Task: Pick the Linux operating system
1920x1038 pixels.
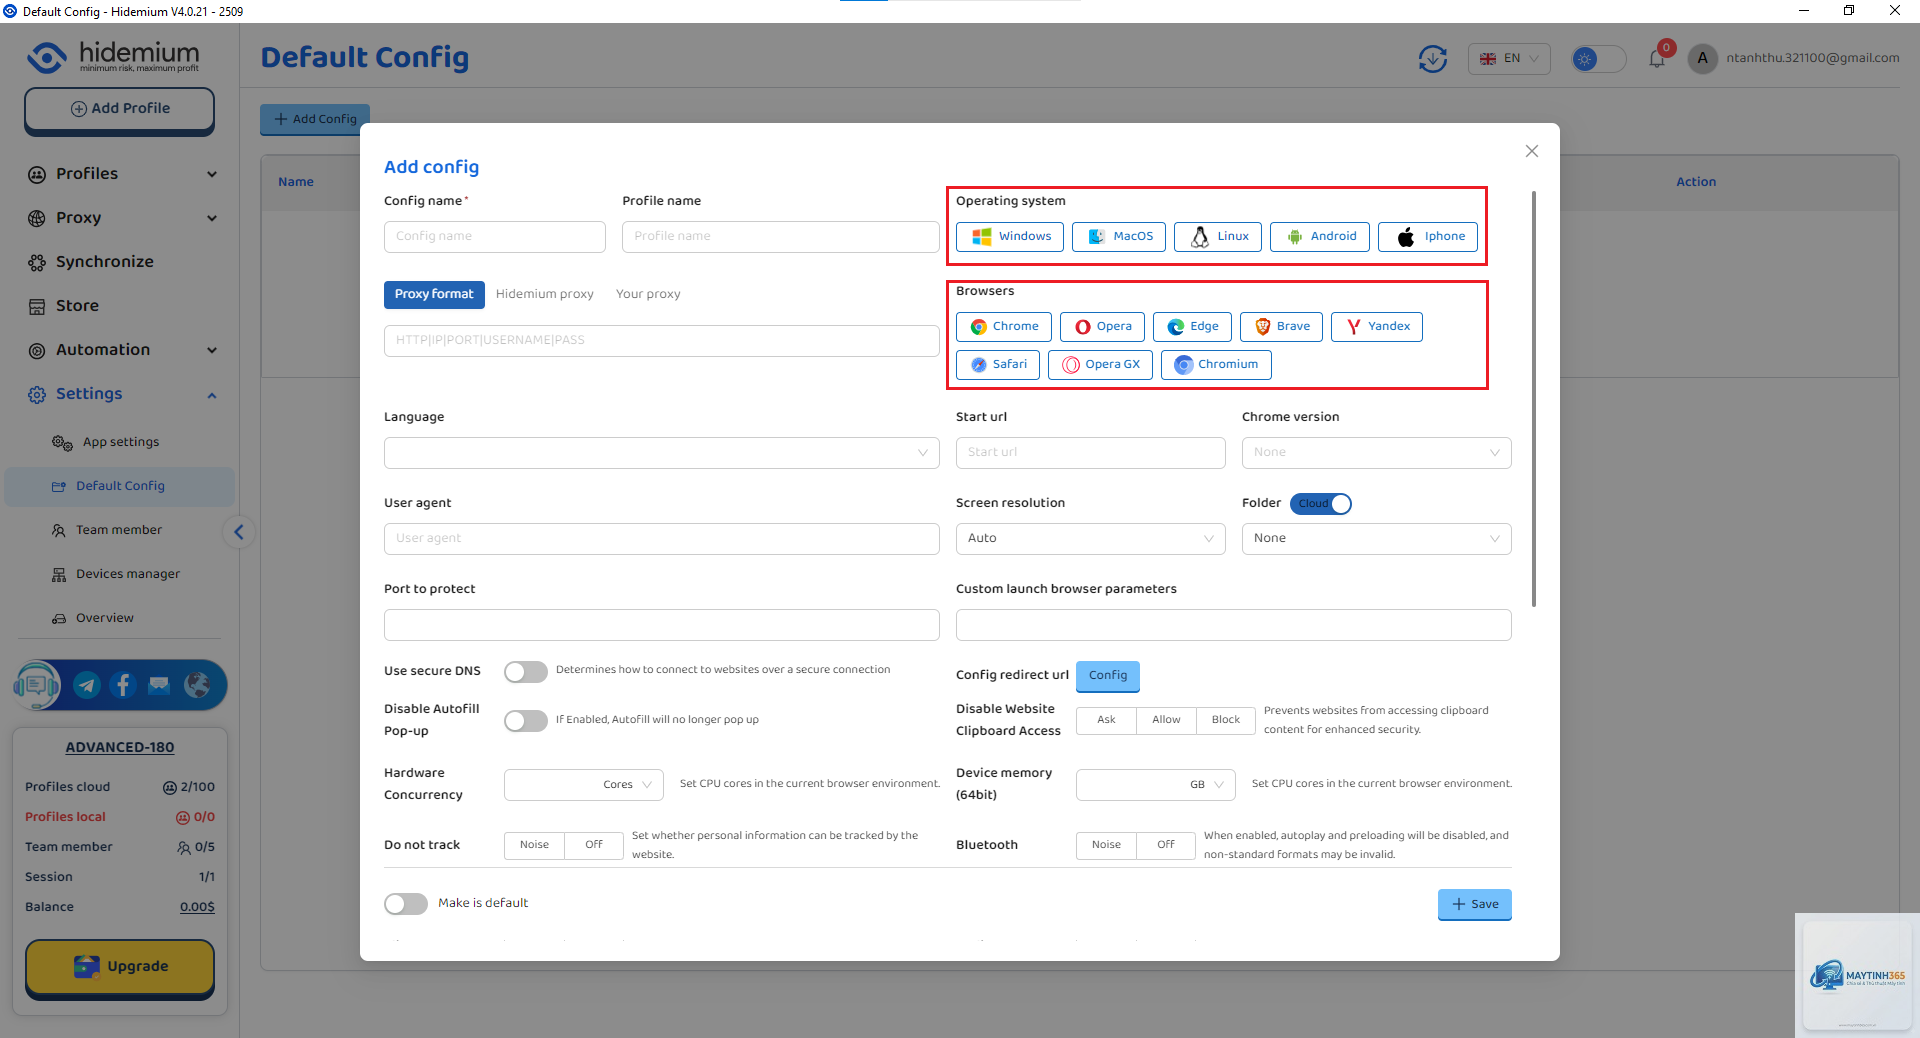Action: (x=1218, y=237)
